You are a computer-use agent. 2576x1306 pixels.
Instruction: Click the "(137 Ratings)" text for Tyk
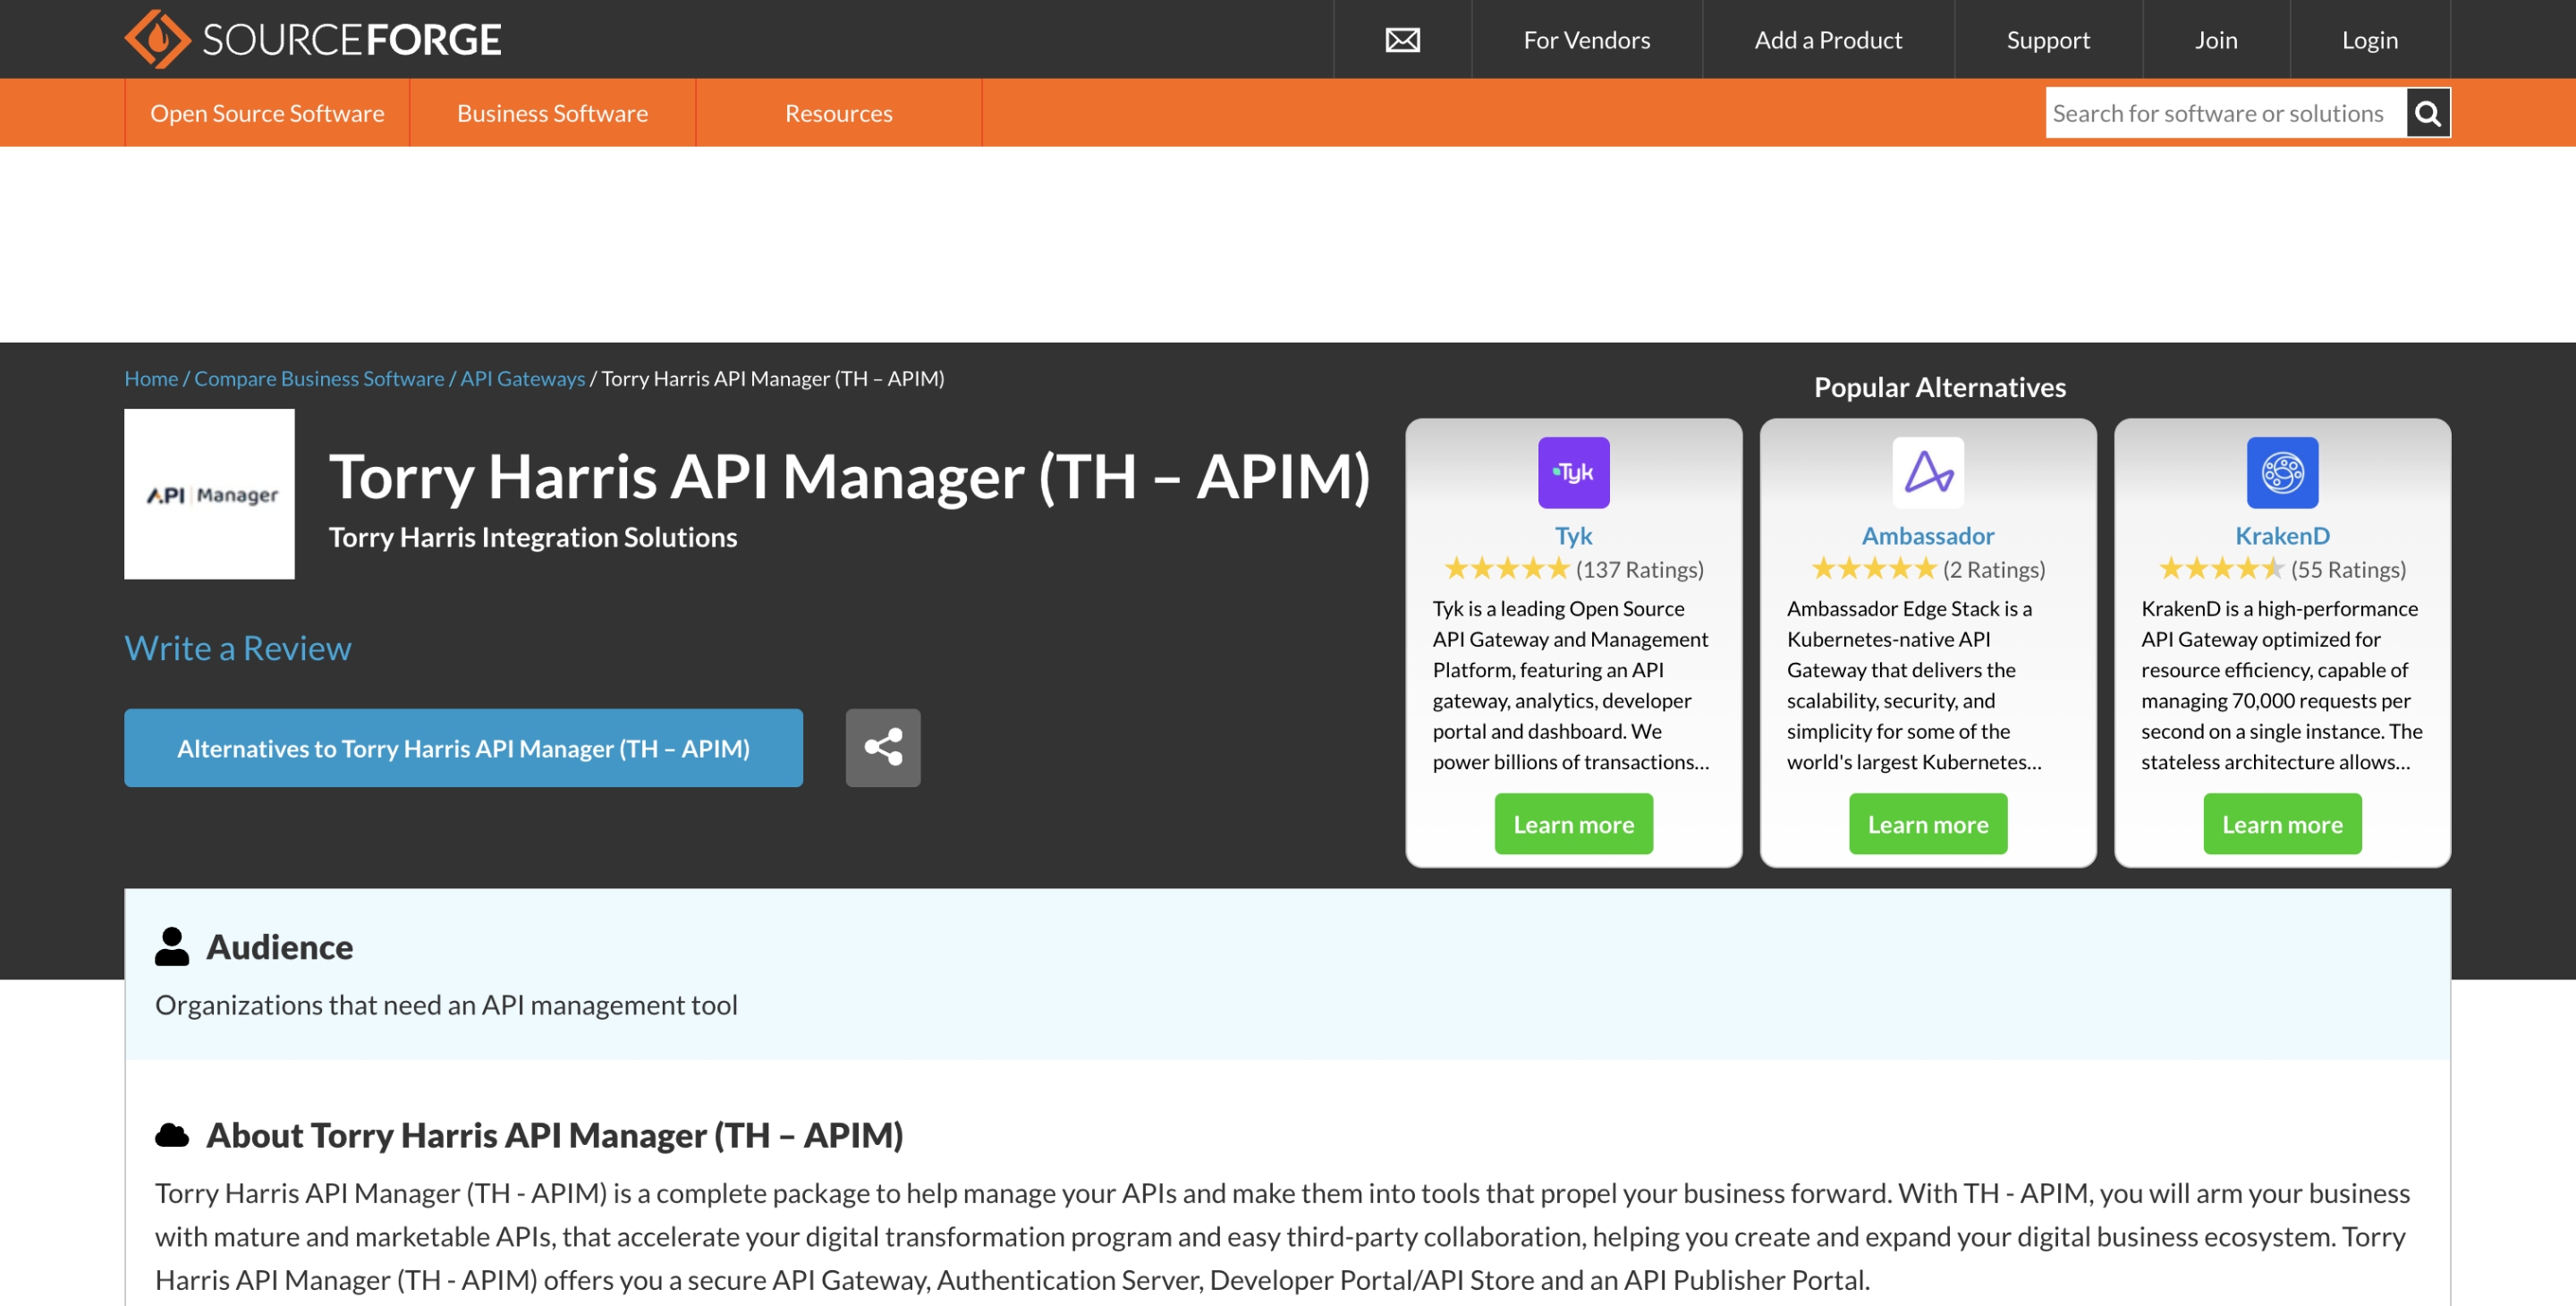pos(1639,569)
